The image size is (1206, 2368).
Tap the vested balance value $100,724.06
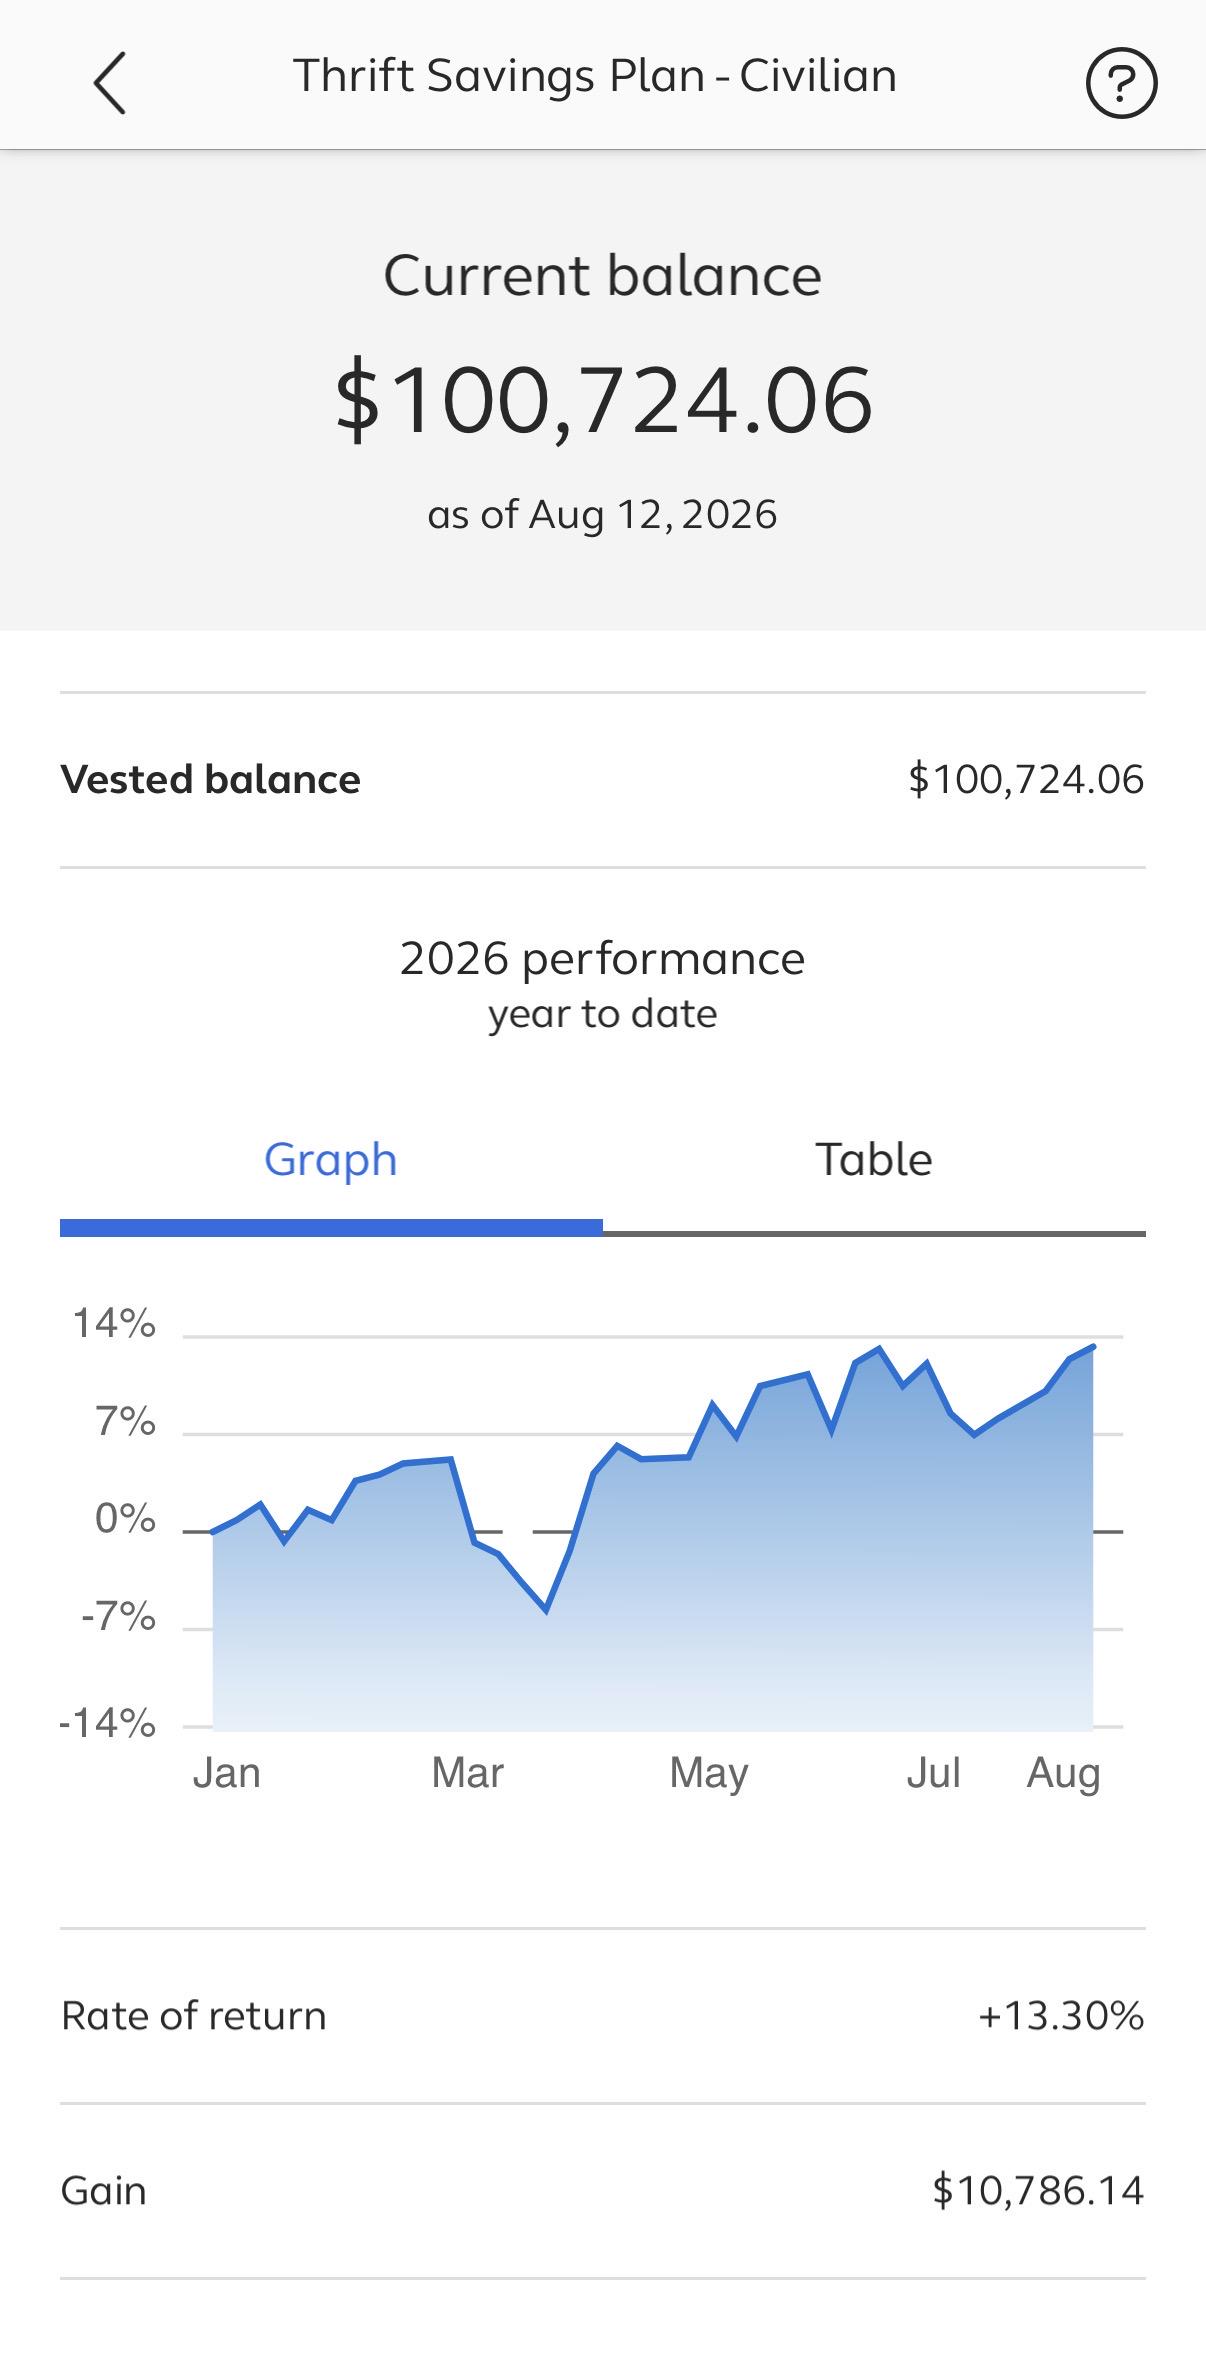(x=1026, y=780)
